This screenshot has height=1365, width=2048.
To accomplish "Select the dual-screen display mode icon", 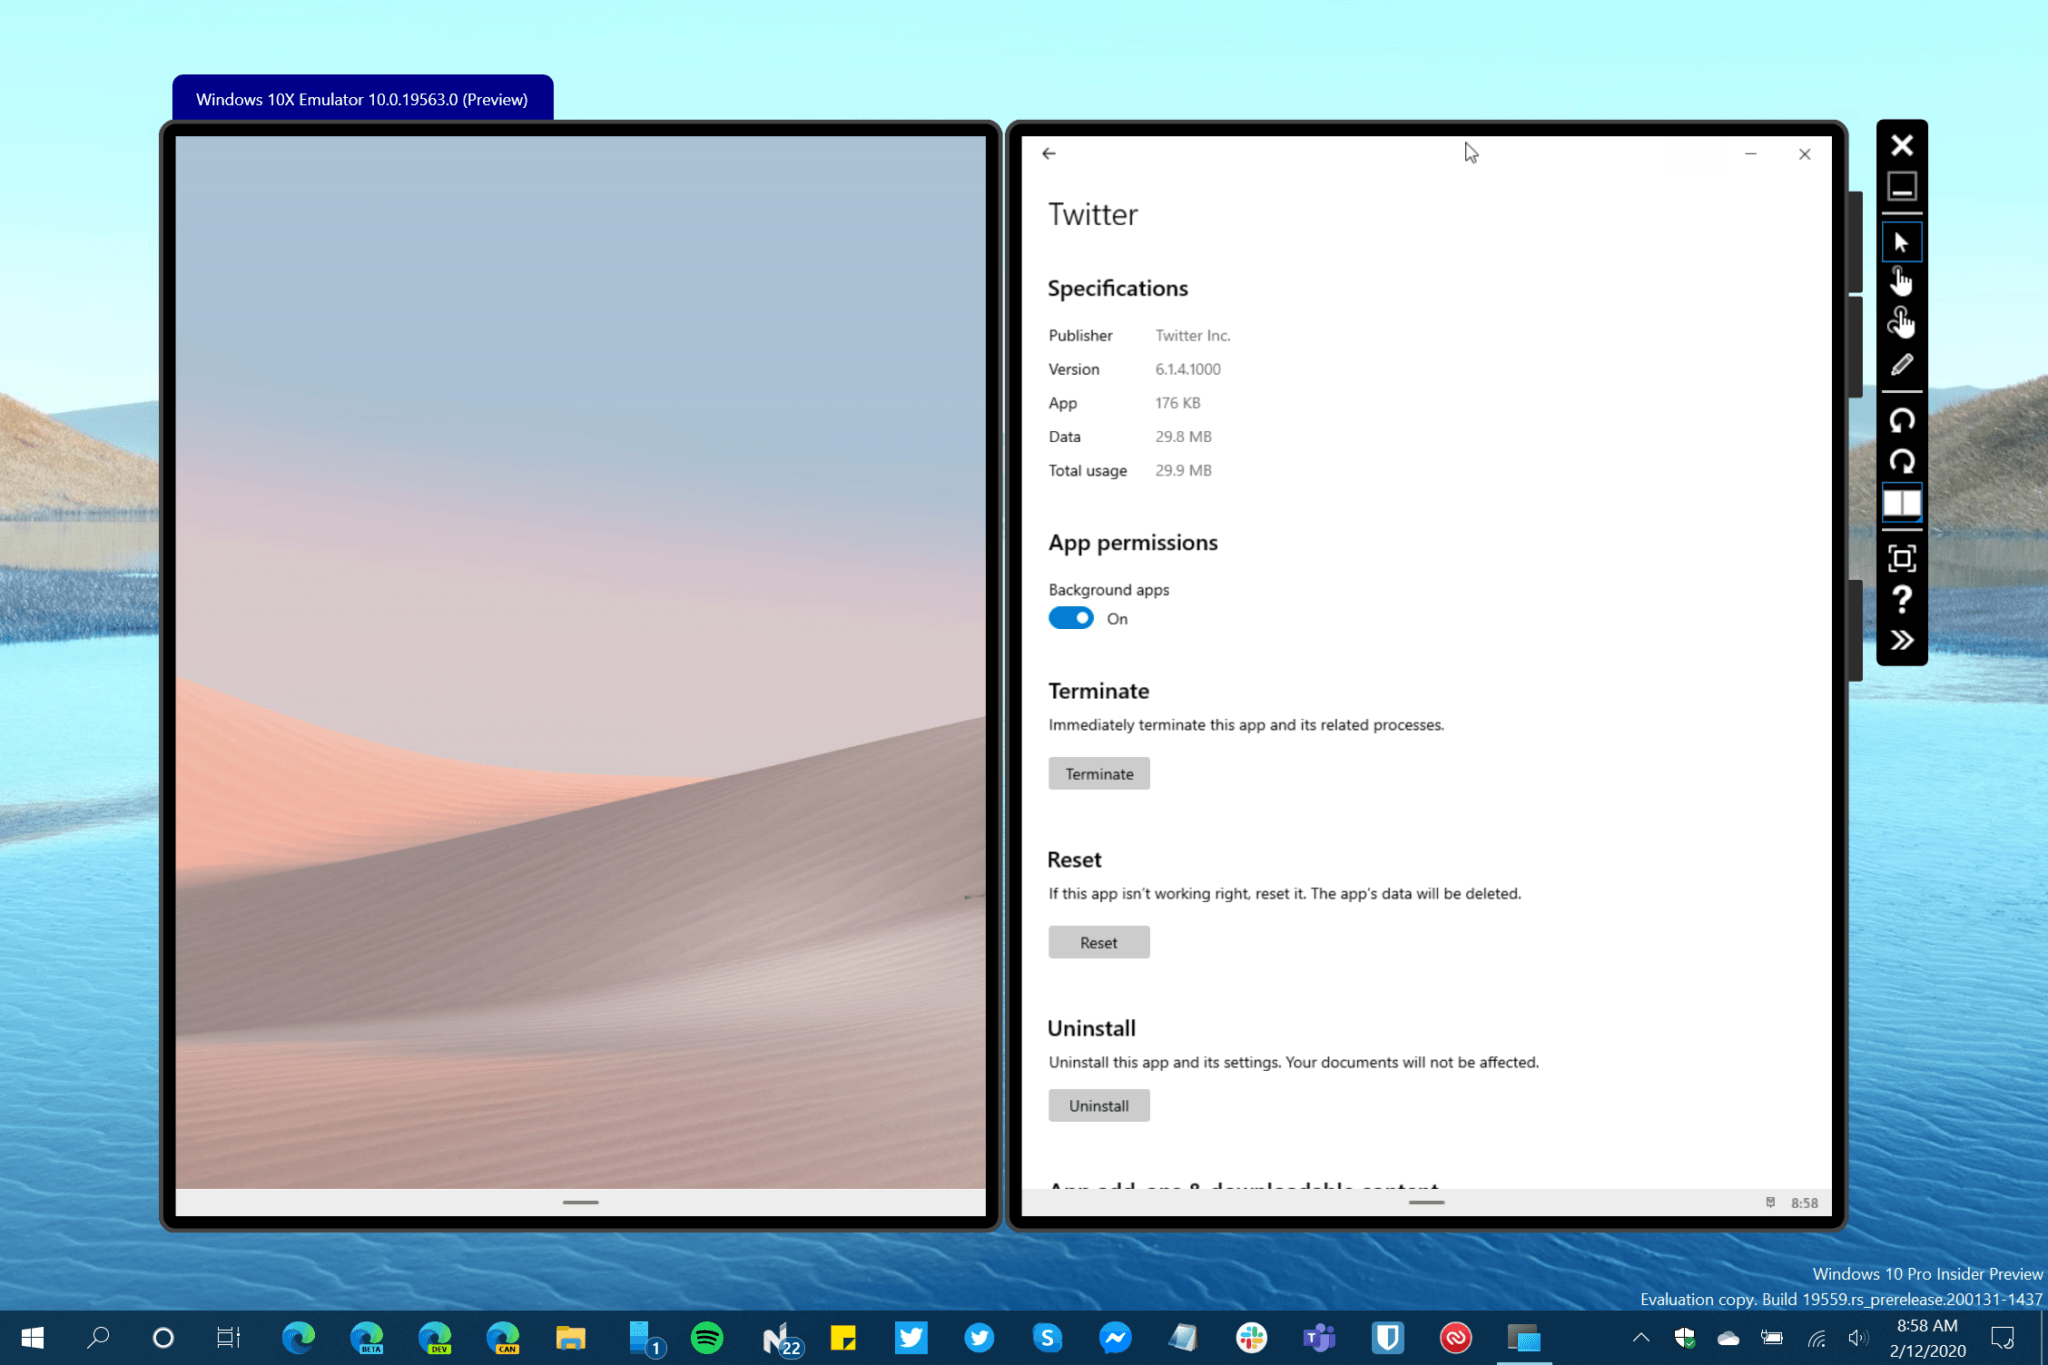I will click(x=1900, y=504).
